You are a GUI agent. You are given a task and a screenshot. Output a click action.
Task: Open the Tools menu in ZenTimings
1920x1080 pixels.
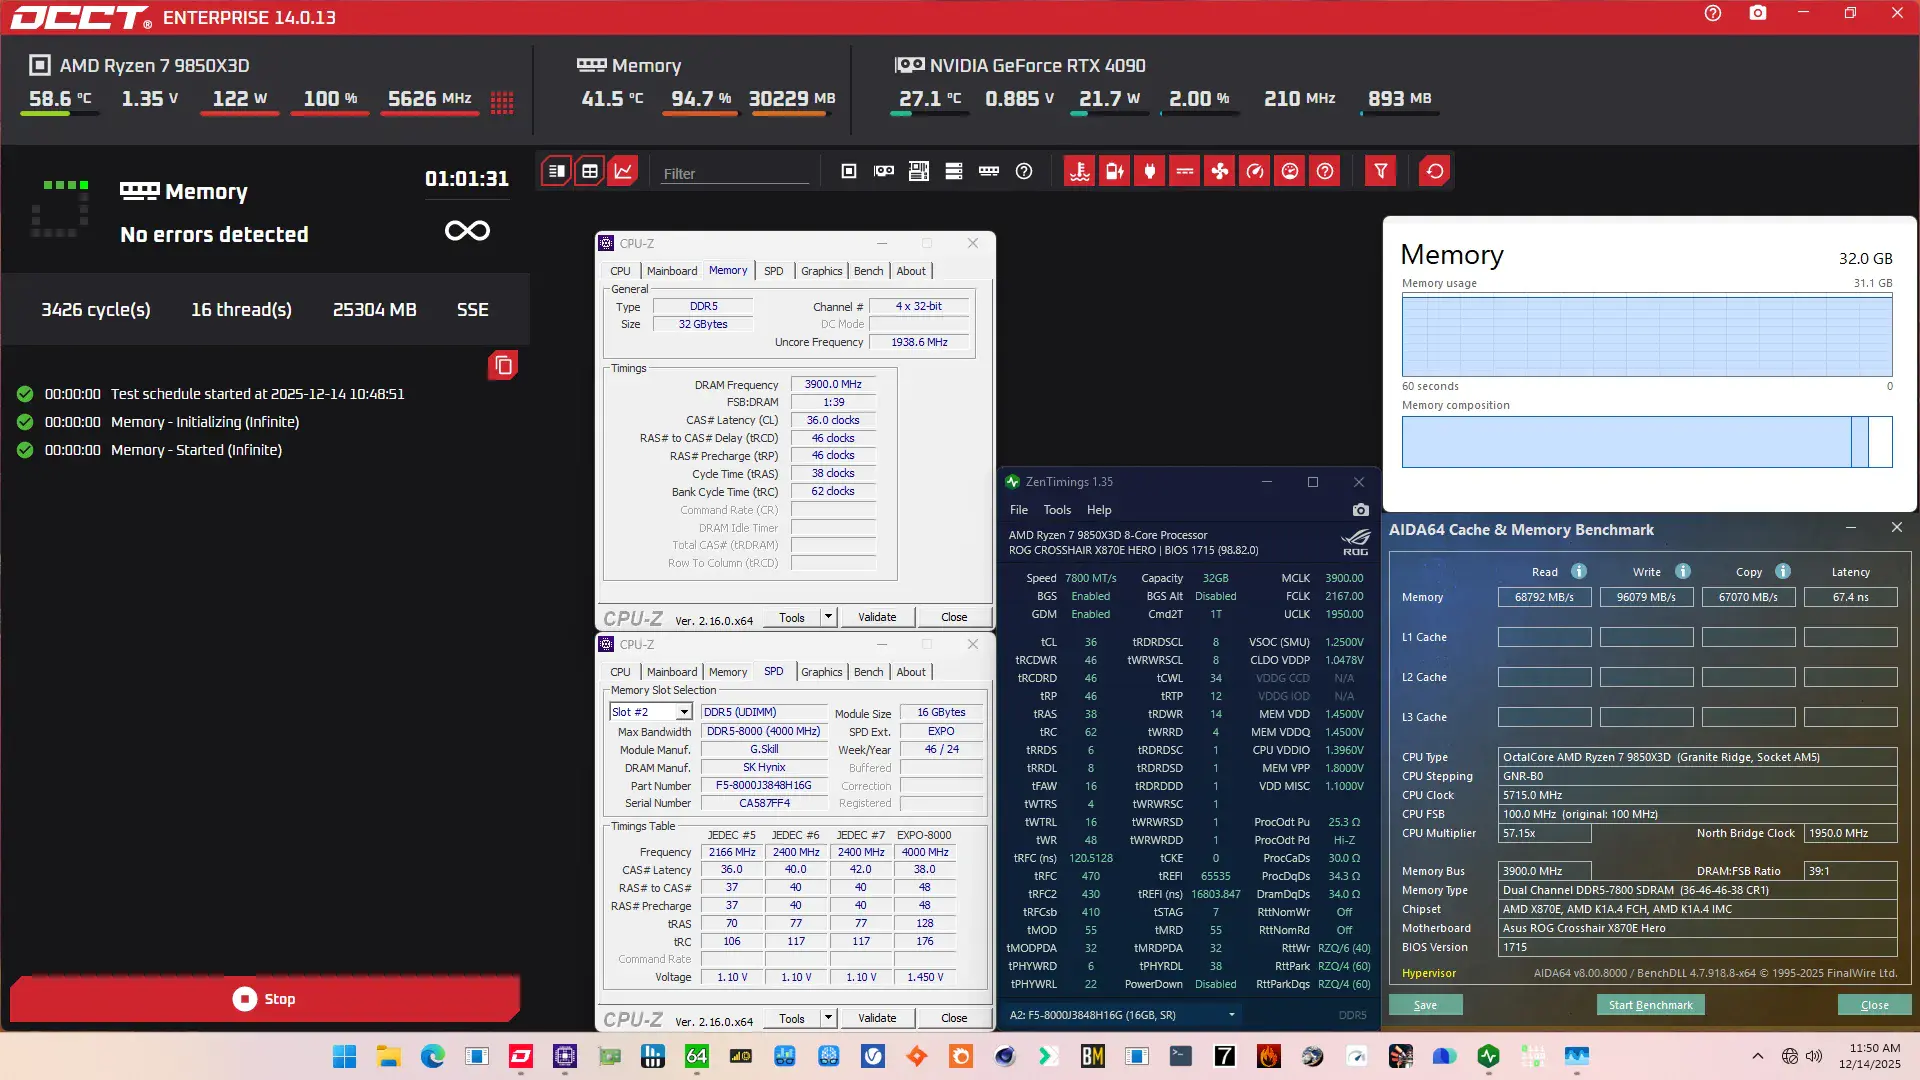pyautogui.click(x=1057, y=510)
